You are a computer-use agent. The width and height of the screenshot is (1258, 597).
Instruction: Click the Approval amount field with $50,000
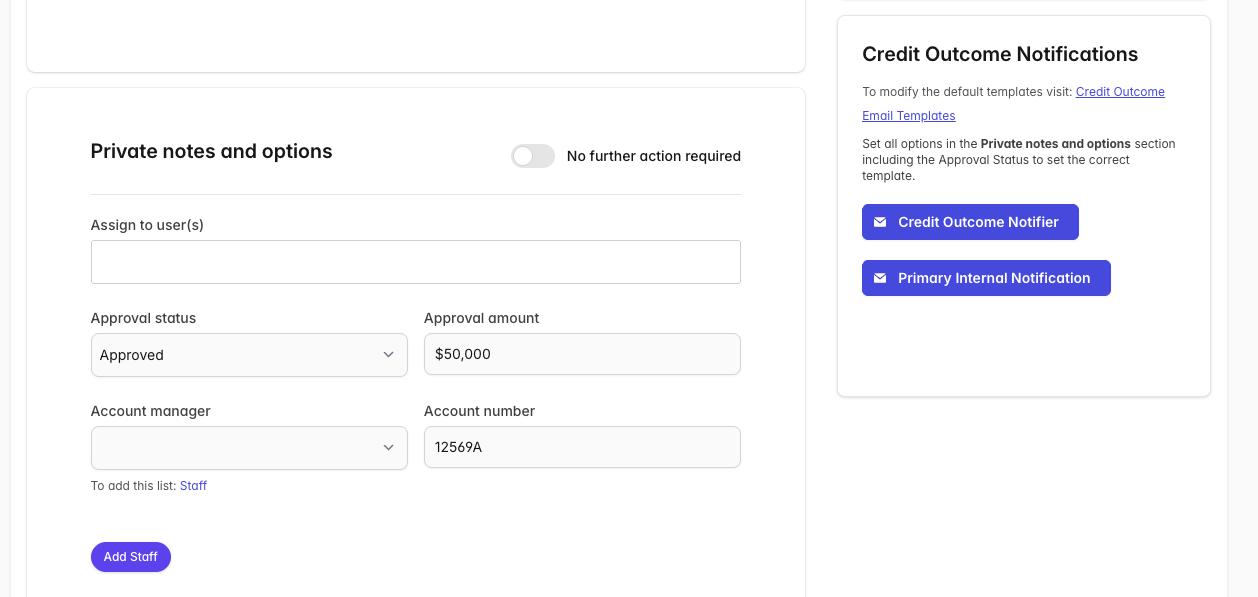[582, 354]
